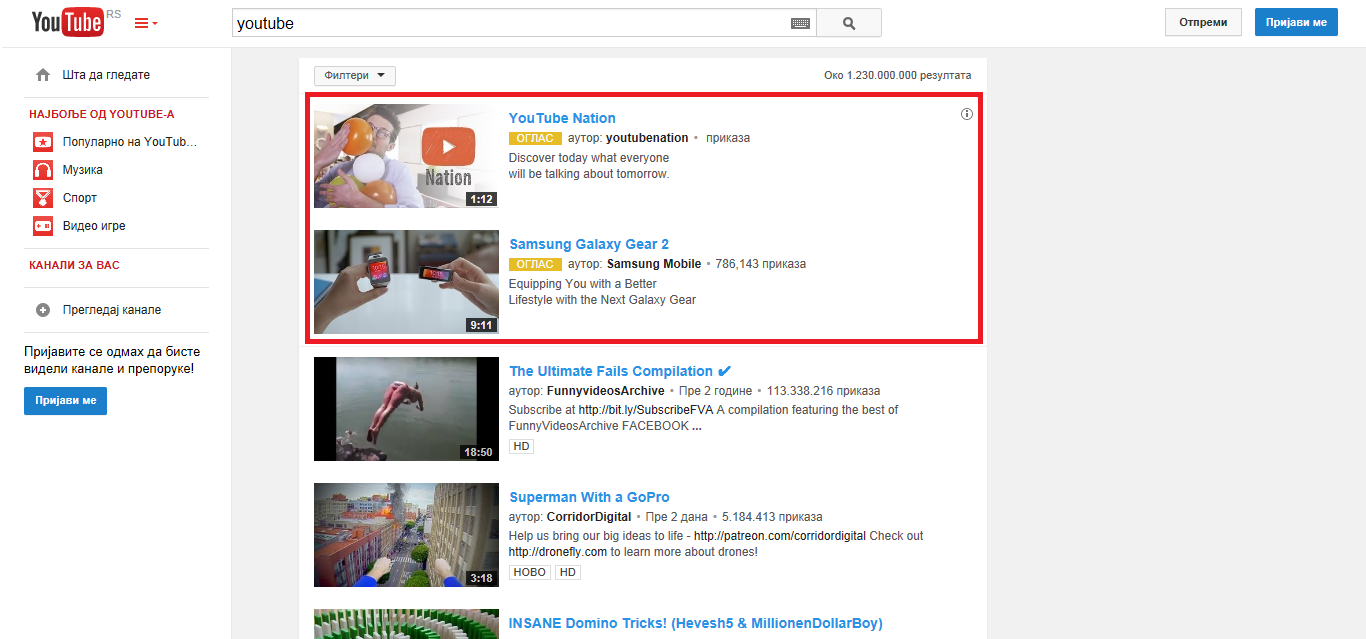This screenshot has width=1366, height=639.
Task: Open The Ultimate Fails Compilation thumbnail
Action: 406,409
